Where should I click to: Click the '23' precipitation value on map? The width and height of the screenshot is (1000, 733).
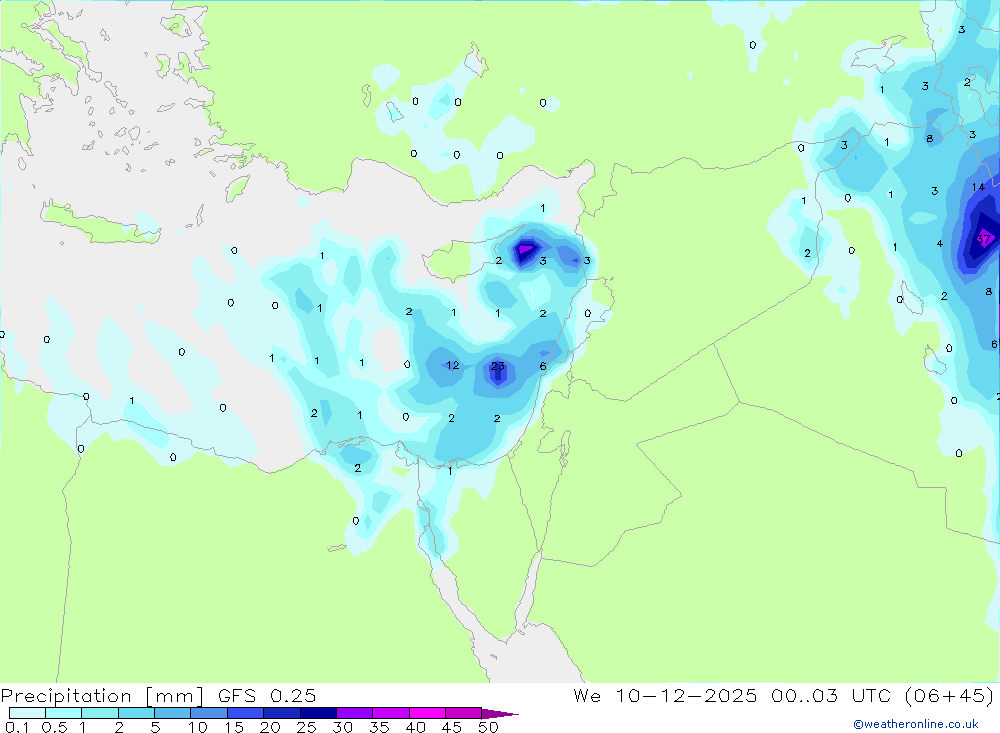[497, 366]
